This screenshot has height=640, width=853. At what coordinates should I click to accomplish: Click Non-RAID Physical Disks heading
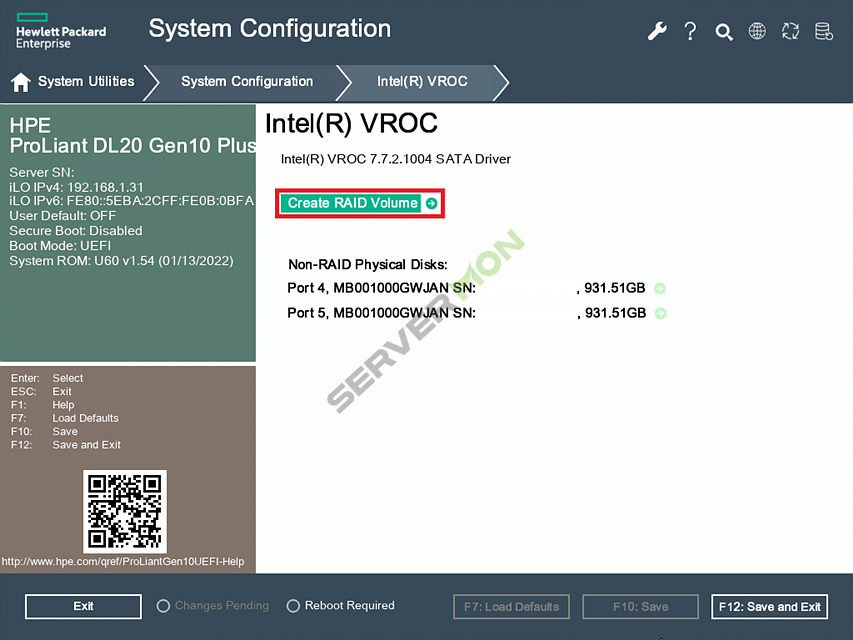coord(368,264)
